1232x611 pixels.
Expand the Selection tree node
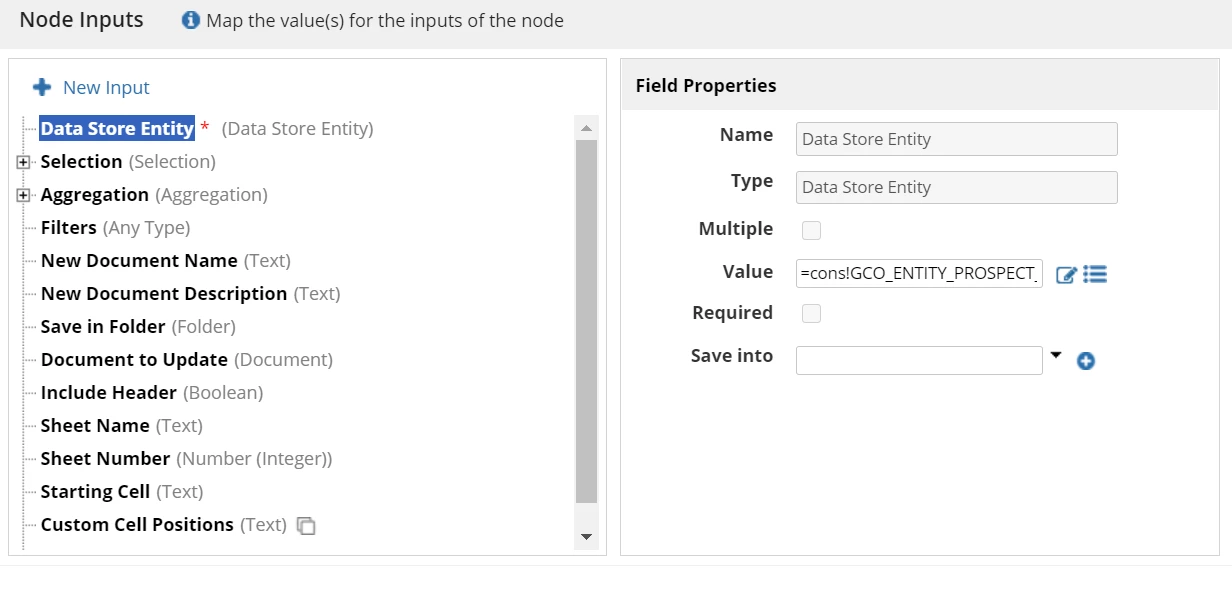pos(23,162)
